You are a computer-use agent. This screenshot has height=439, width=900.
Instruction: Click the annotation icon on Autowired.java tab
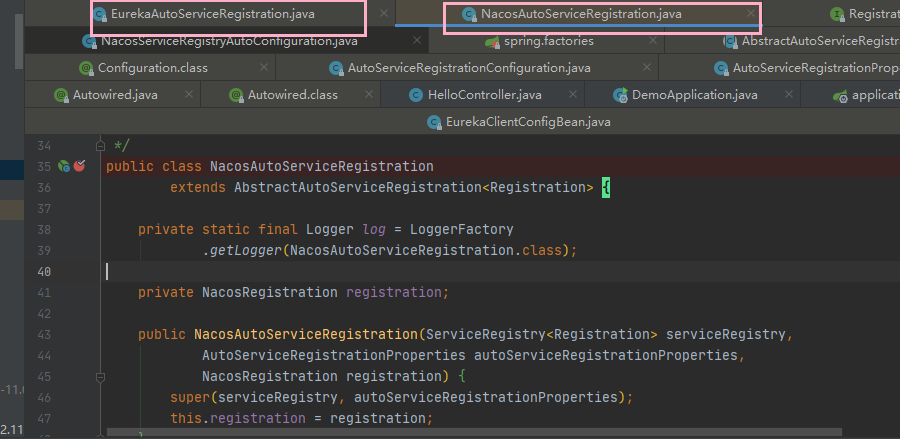(x=61, y=95)
